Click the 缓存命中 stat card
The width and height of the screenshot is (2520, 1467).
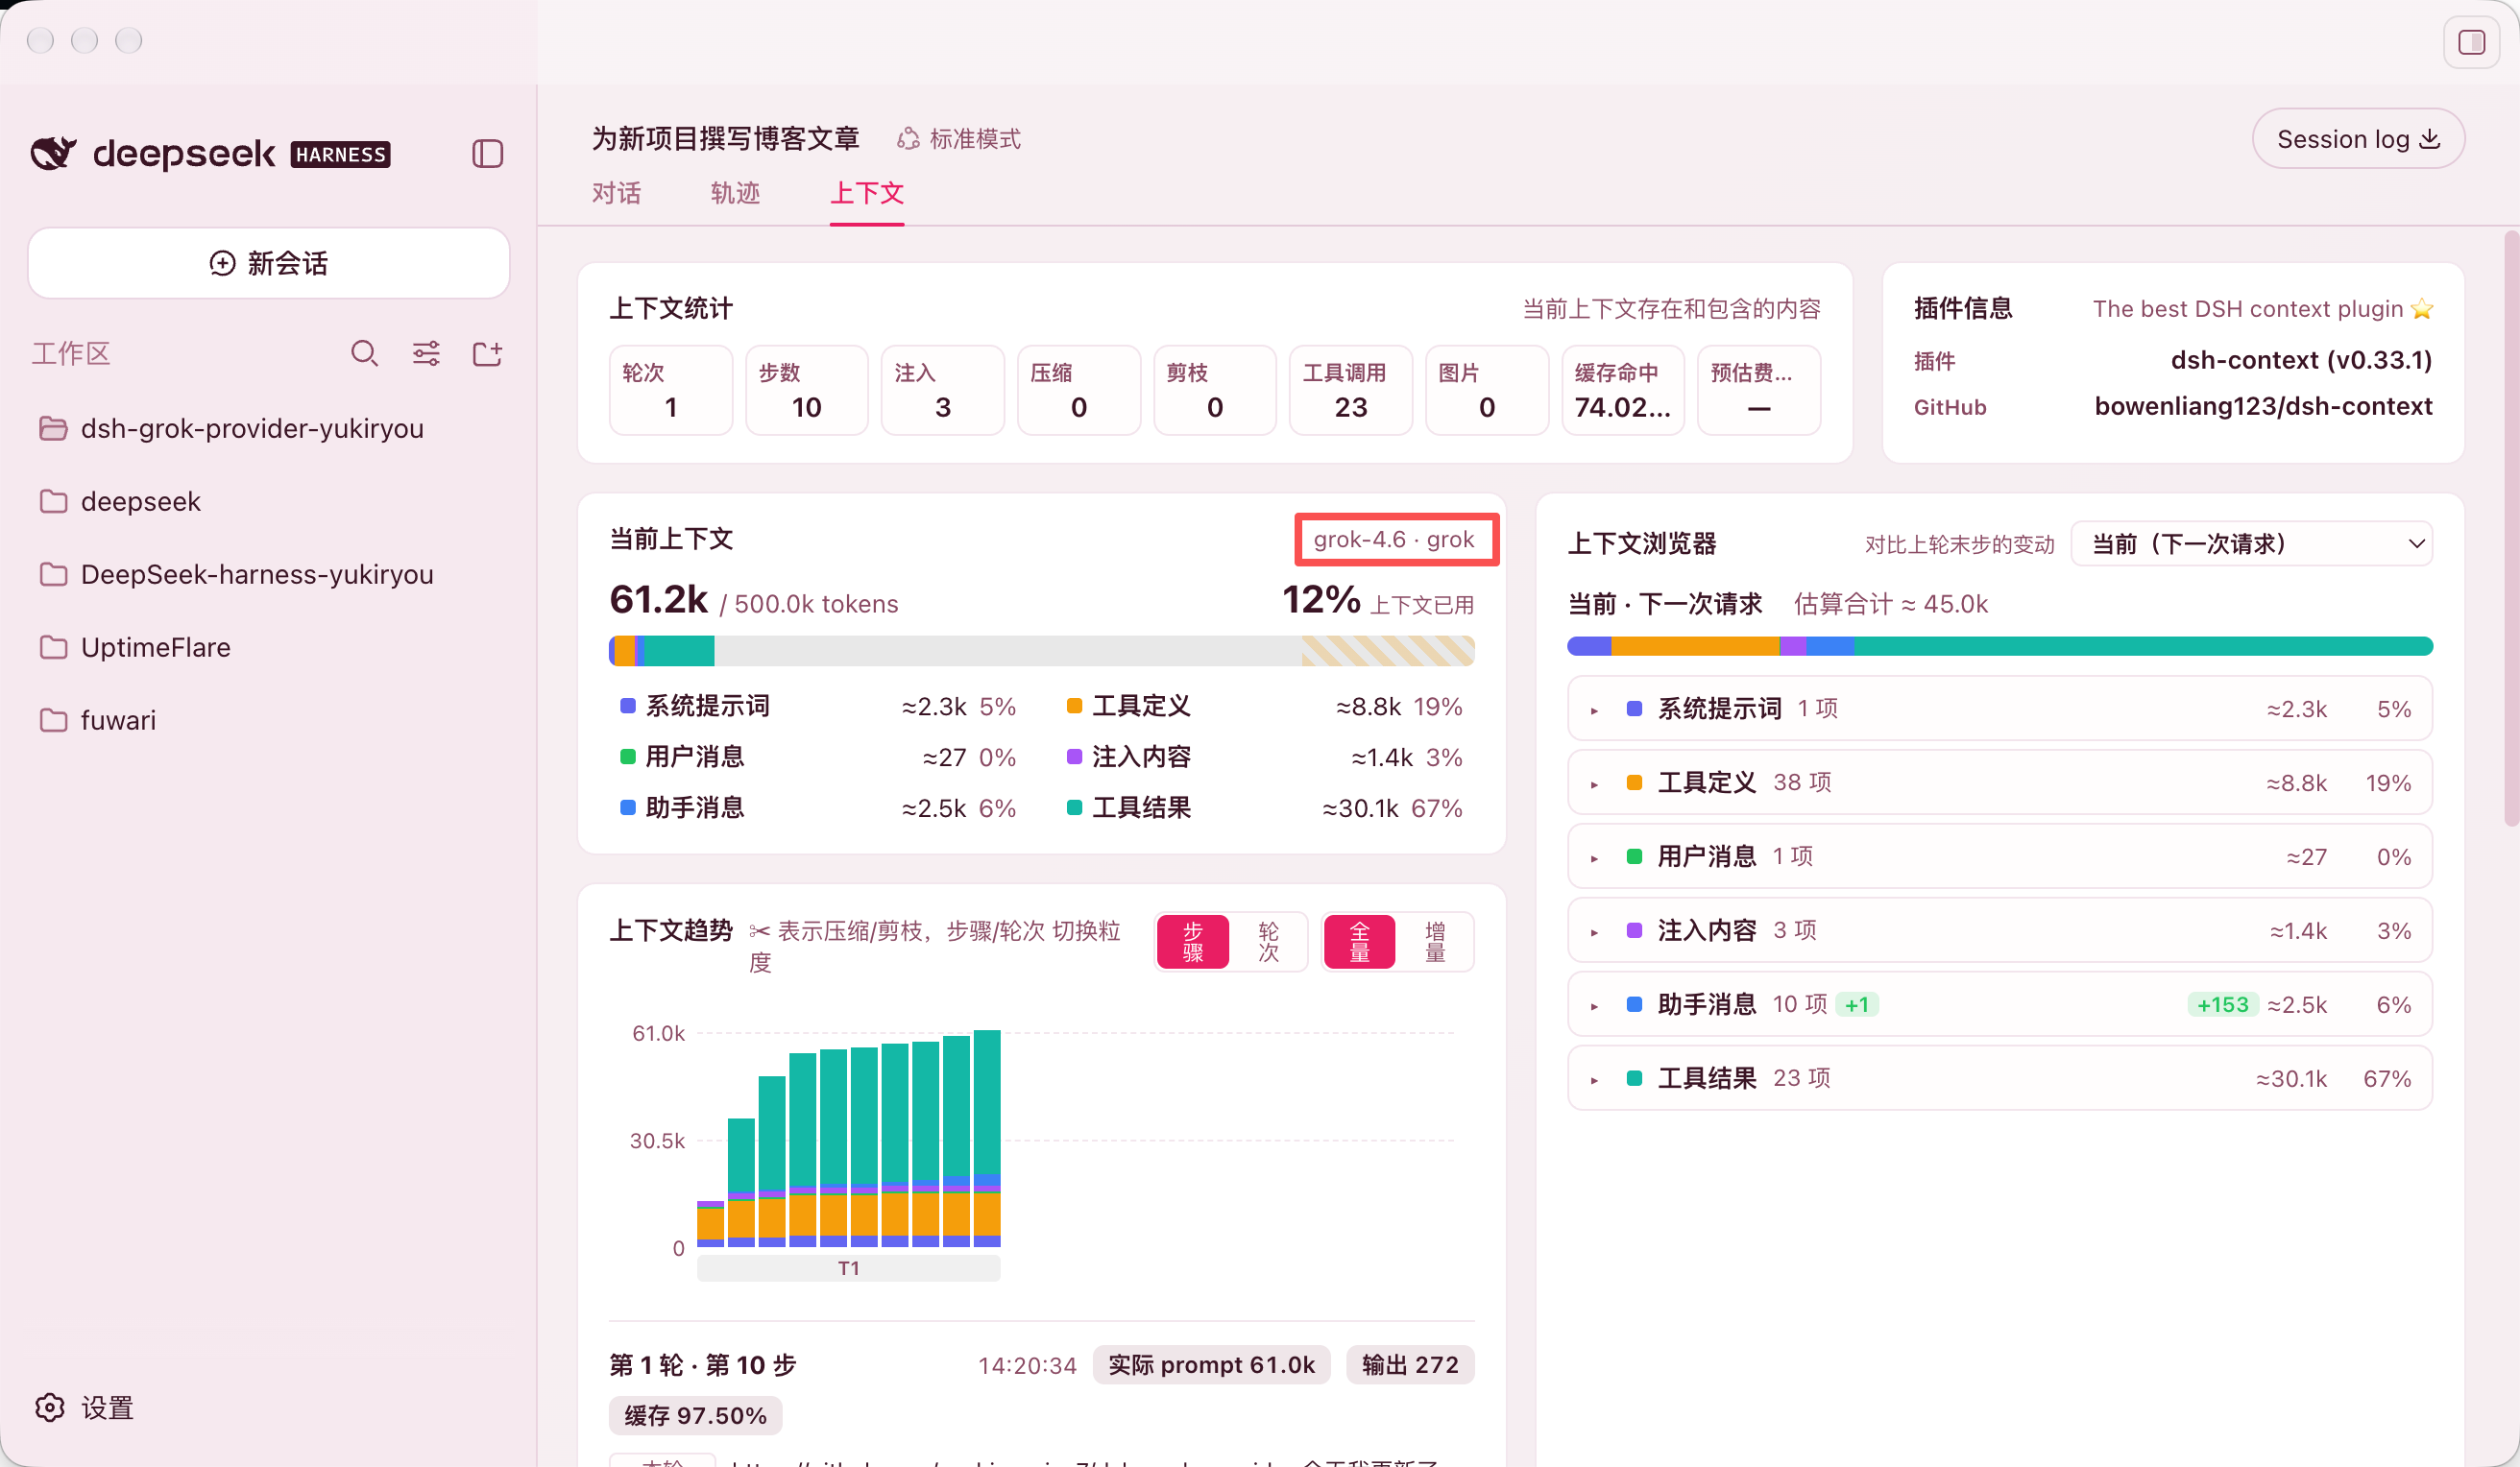coord(1622,390)
